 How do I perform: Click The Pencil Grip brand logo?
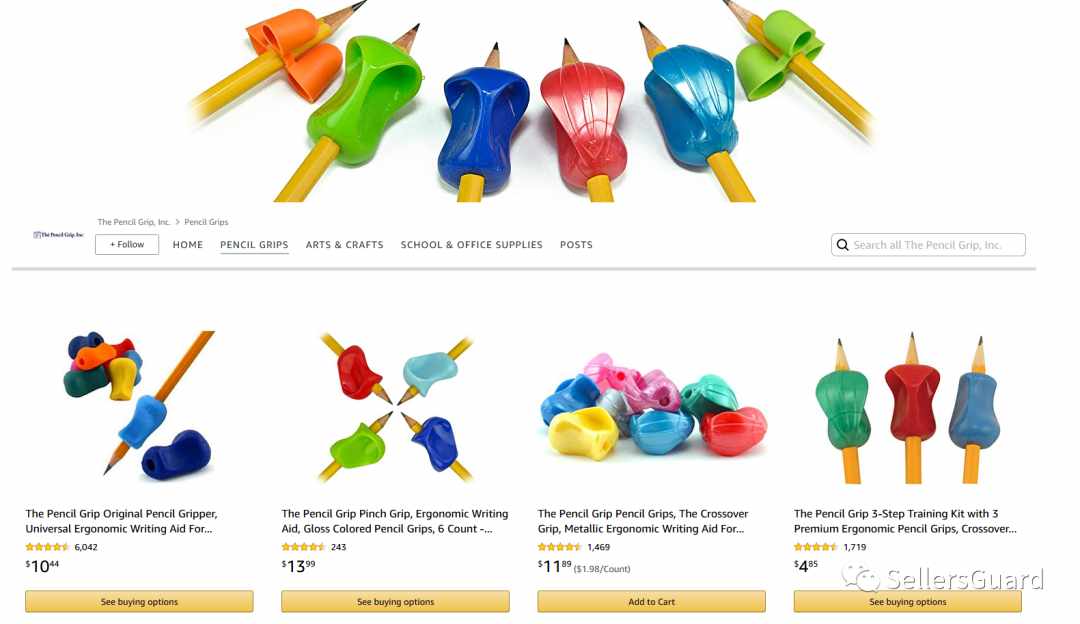pos(59,235)
